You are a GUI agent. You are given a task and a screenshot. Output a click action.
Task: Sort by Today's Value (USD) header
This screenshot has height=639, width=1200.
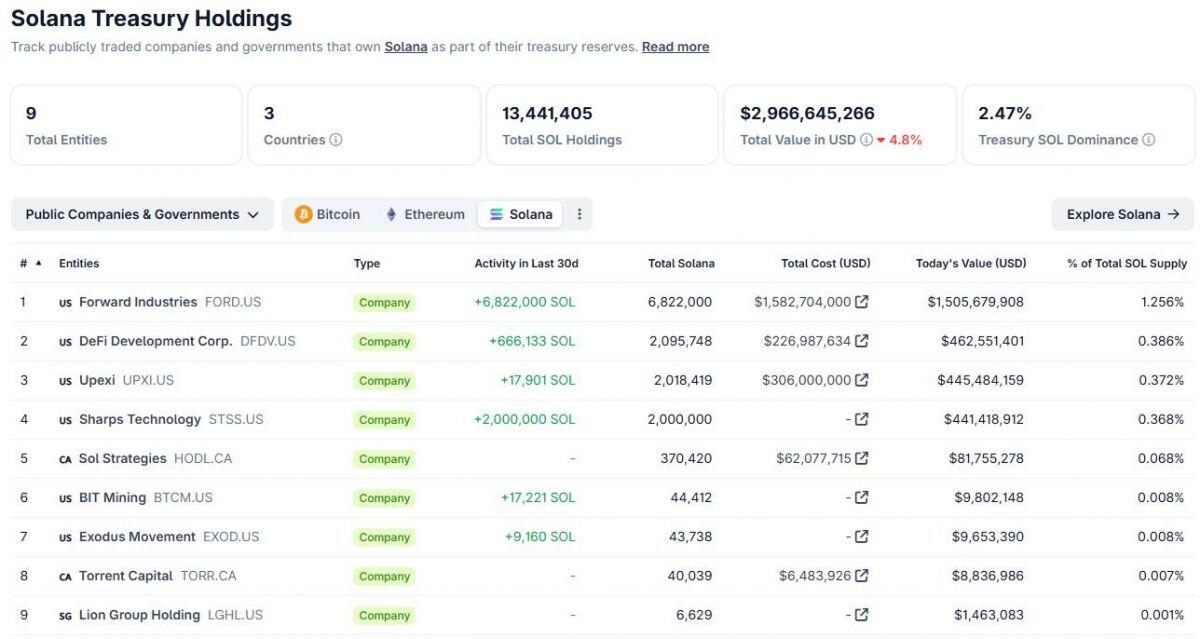click(971, 263)
